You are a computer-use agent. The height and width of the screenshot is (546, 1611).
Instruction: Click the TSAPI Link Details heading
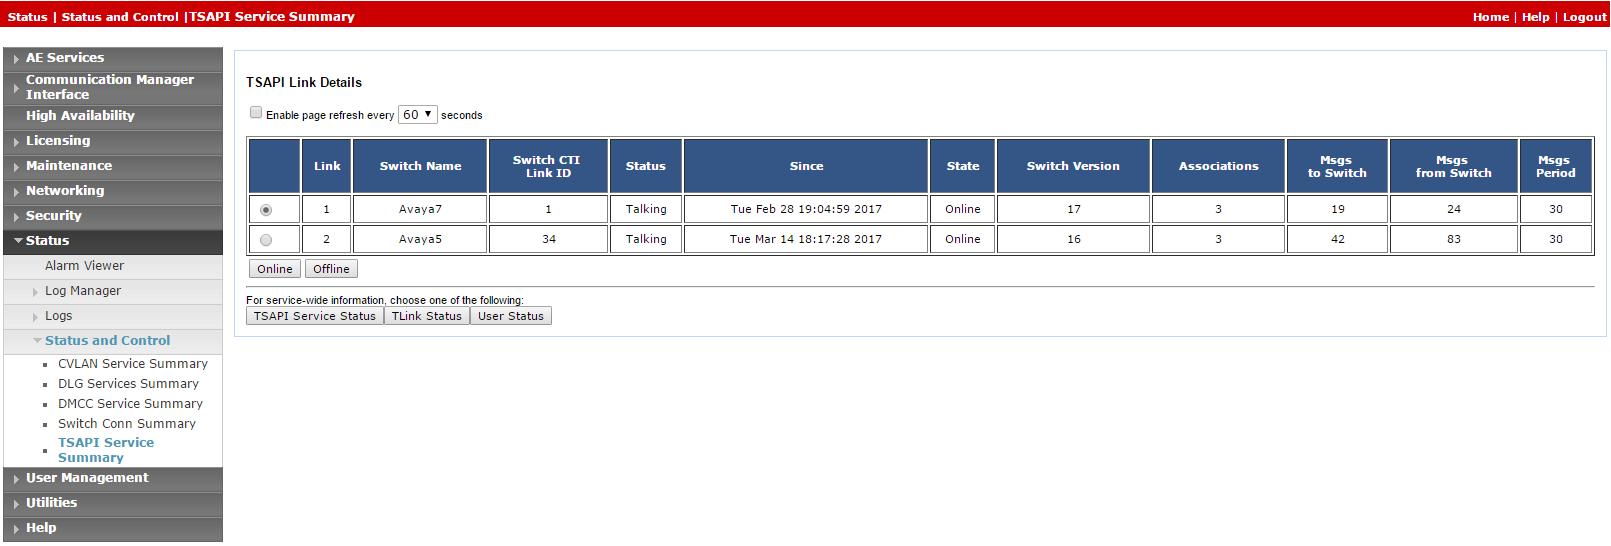[304, 83]
